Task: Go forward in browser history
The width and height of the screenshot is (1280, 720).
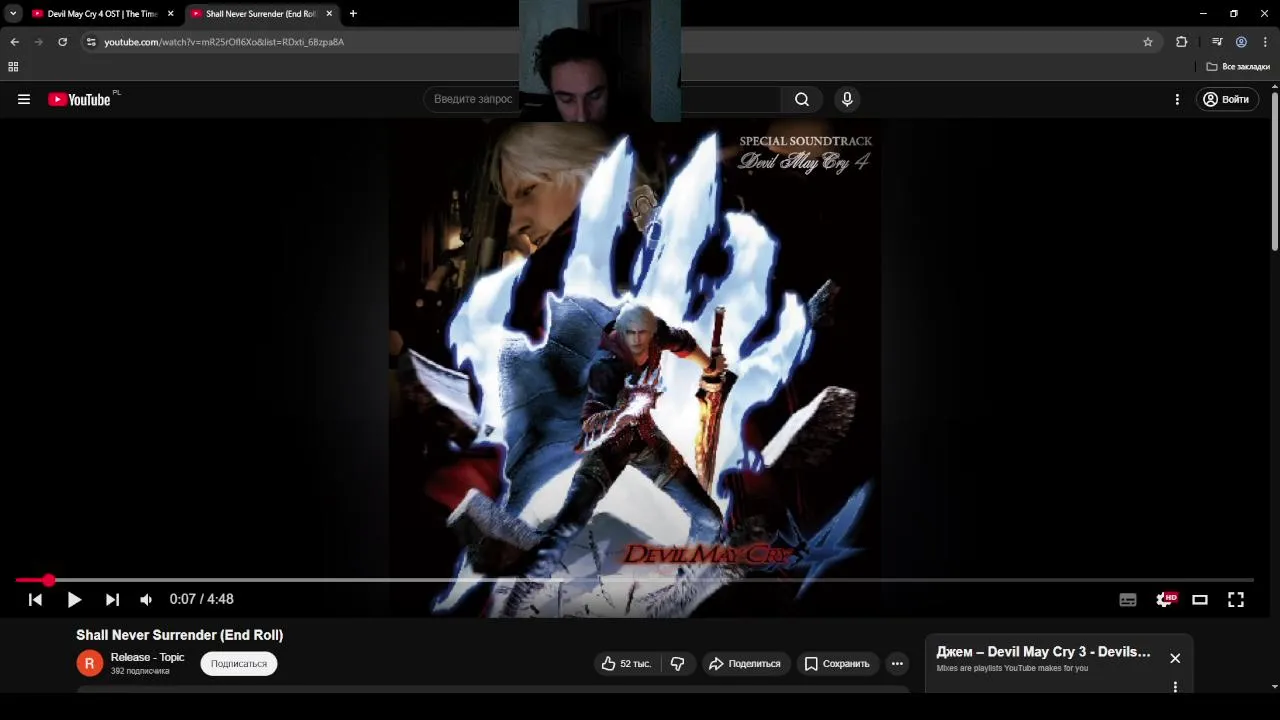Action: [38, 42]
